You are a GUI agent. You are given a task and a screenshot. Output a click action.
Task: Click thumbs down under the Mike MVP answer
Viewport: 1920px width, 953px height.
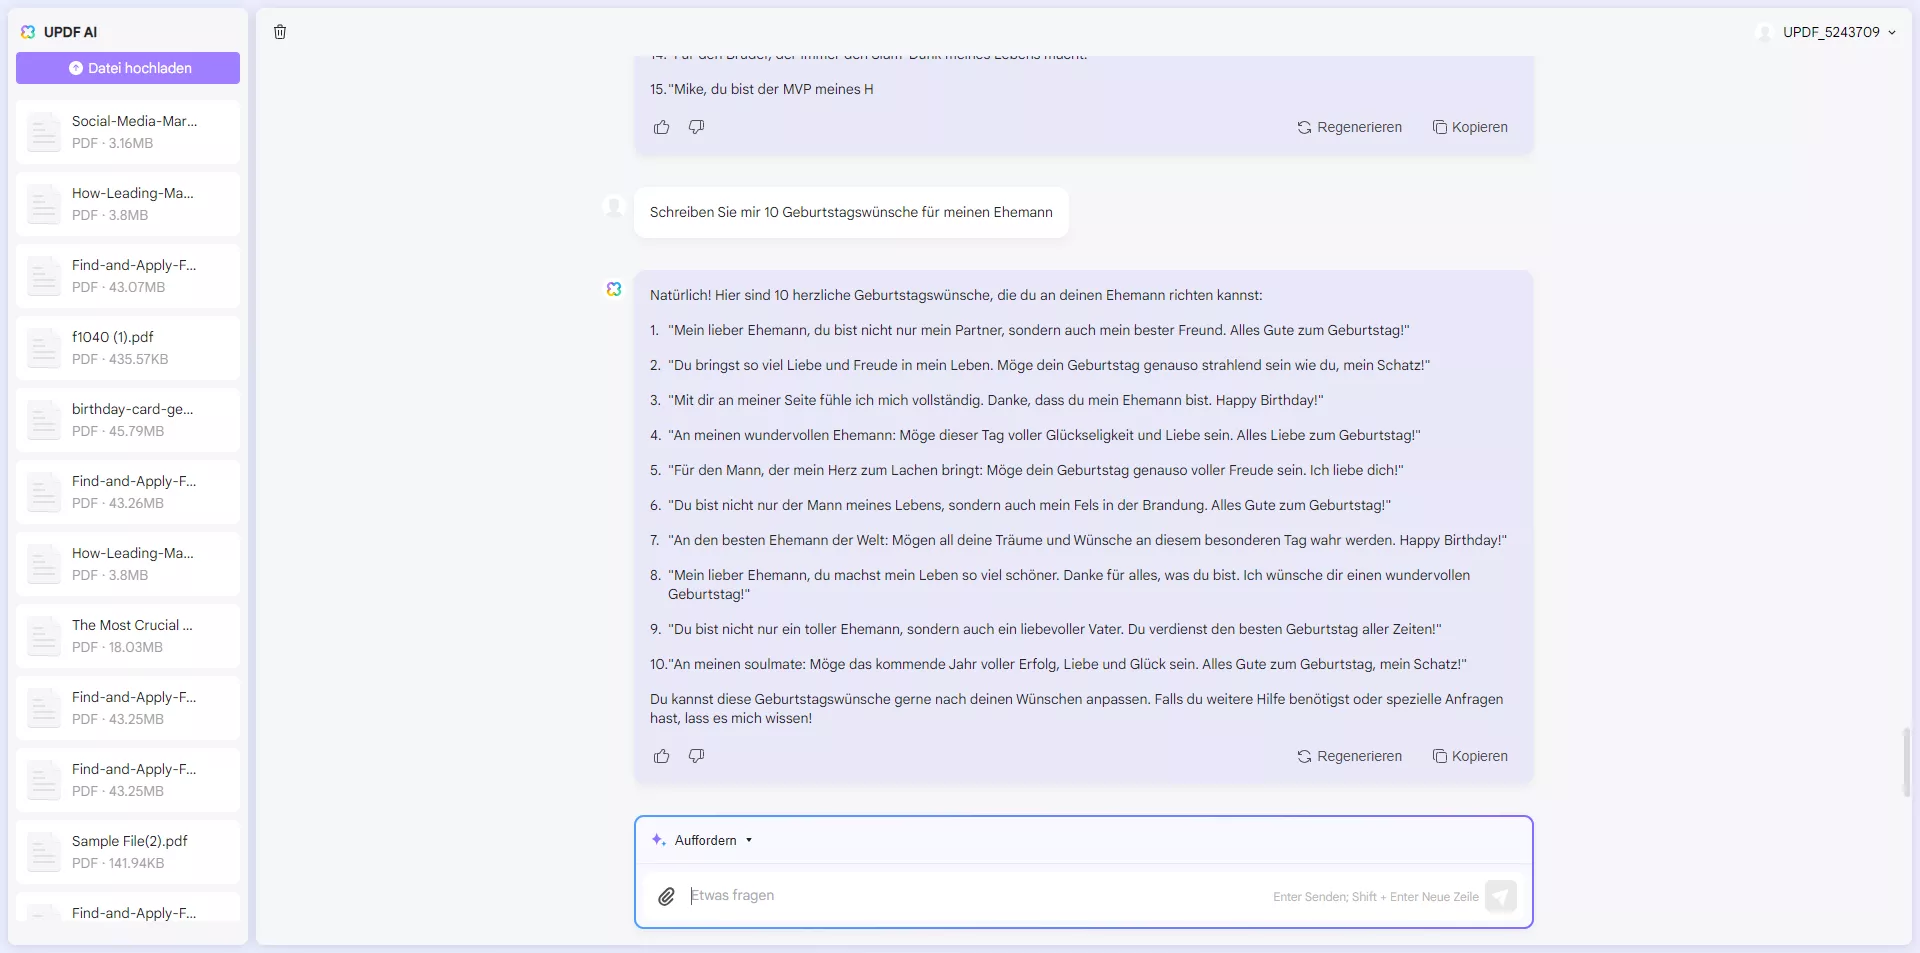[x=697, y=127]
